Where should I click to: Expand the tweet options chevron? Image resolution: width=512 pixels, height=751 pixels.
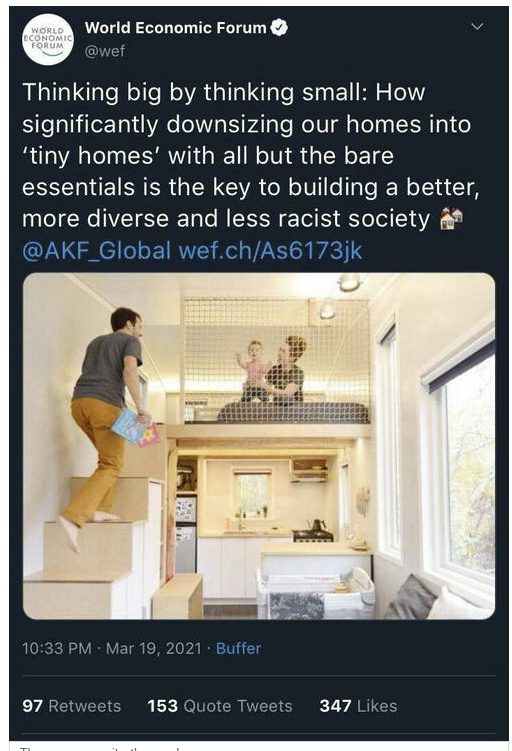[477, 26]
